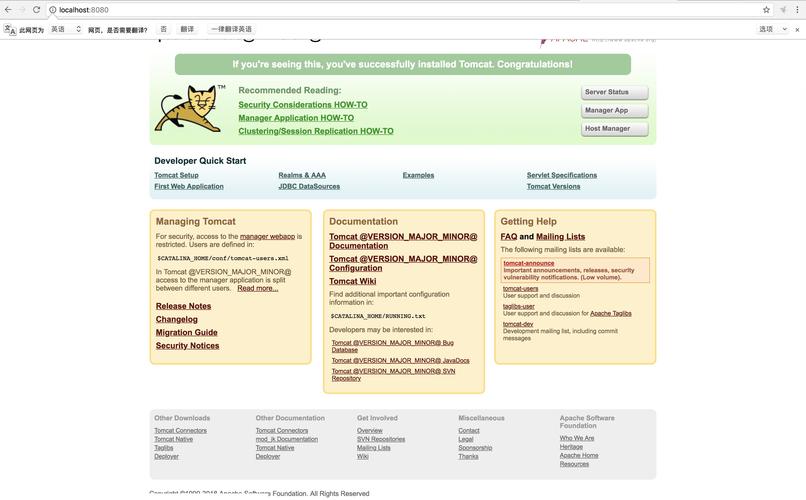Screen dimensions: 806x500
Task: Open the page language dropdown showing 英语
Action: tap(66, 29)
